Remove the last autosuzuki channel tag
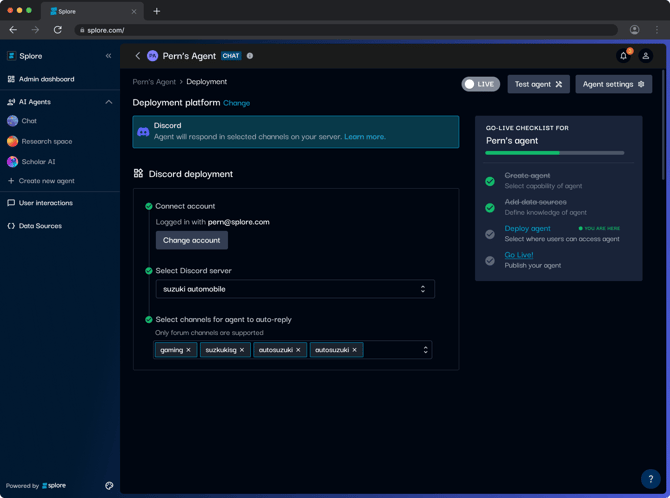The width and height of the screenshot is (670, 498). pyautogui.click(x=355, y=350)
